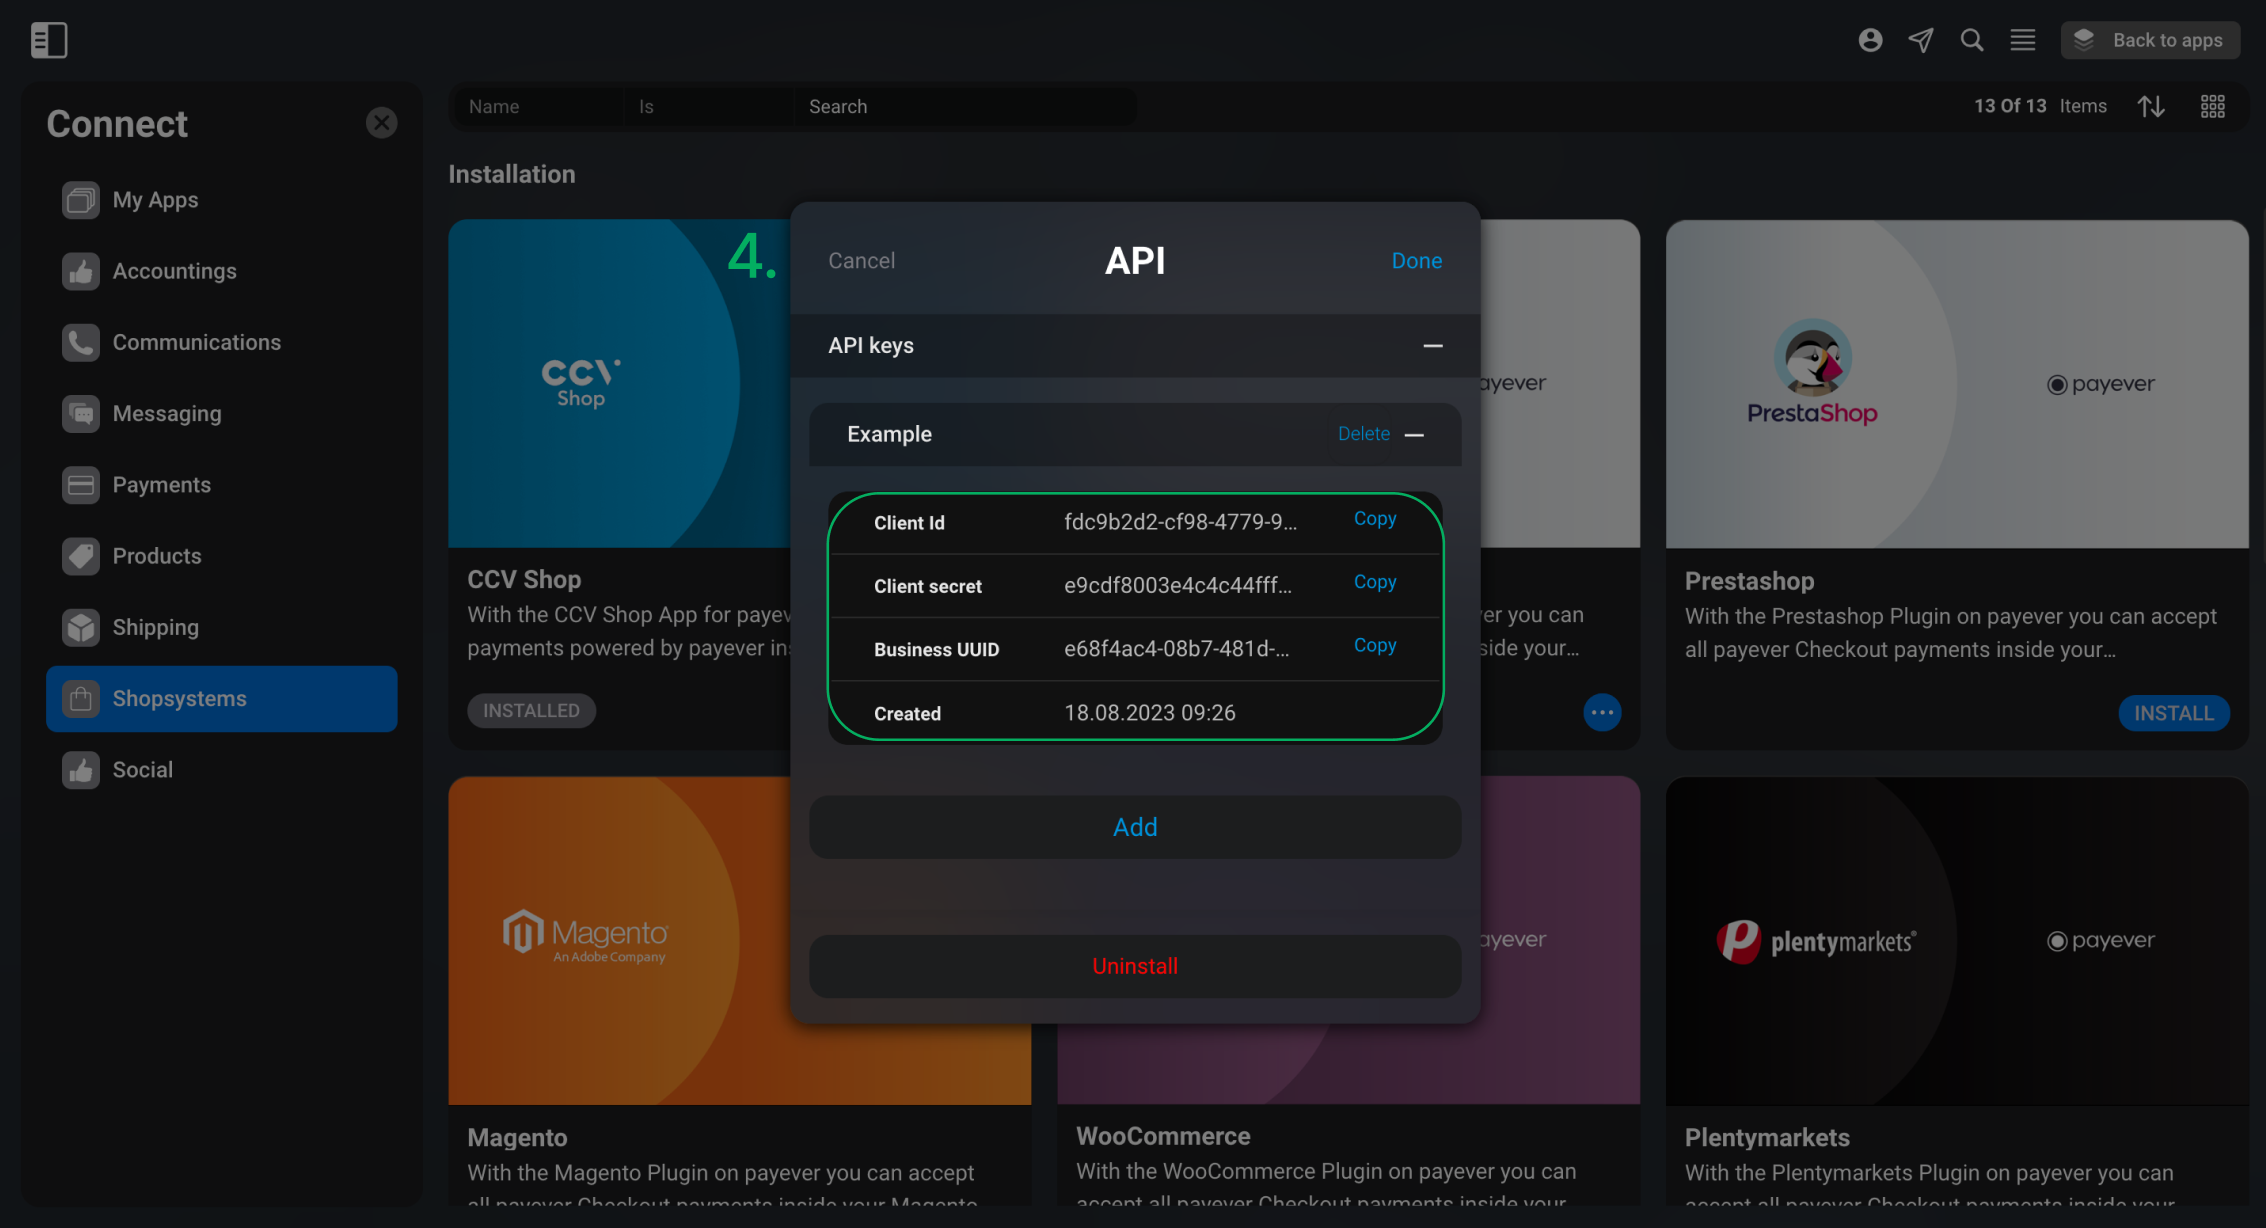
Task: Click the Communications phone icon
Action: (x=81, y=342)
